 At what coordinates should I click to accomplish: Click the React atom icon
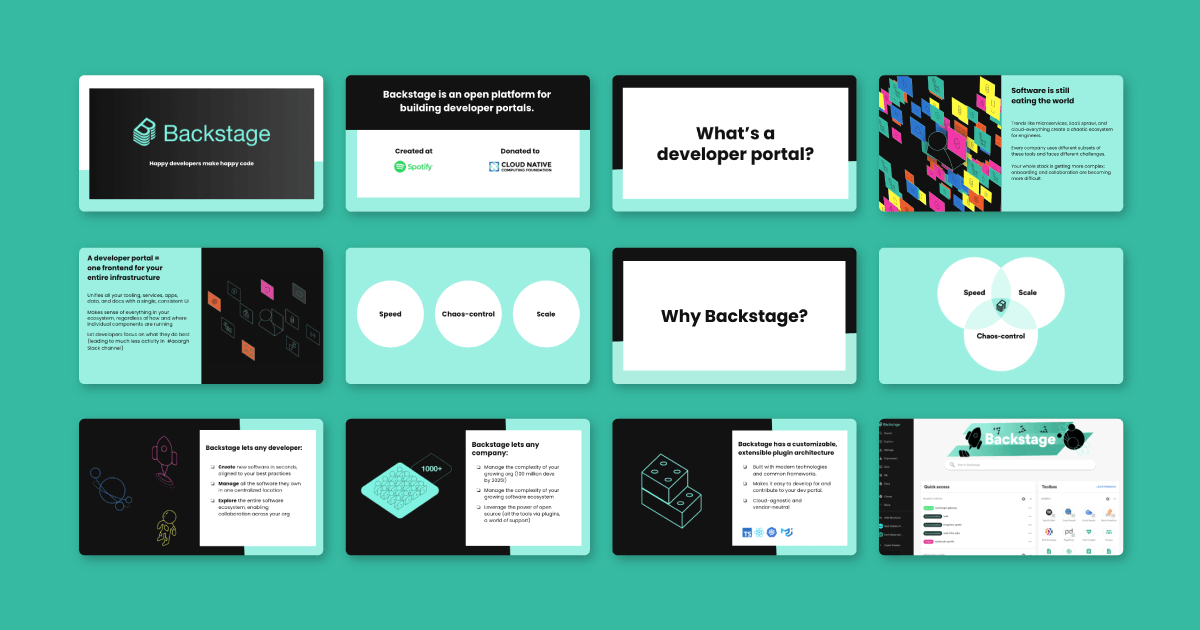(760, 534)
